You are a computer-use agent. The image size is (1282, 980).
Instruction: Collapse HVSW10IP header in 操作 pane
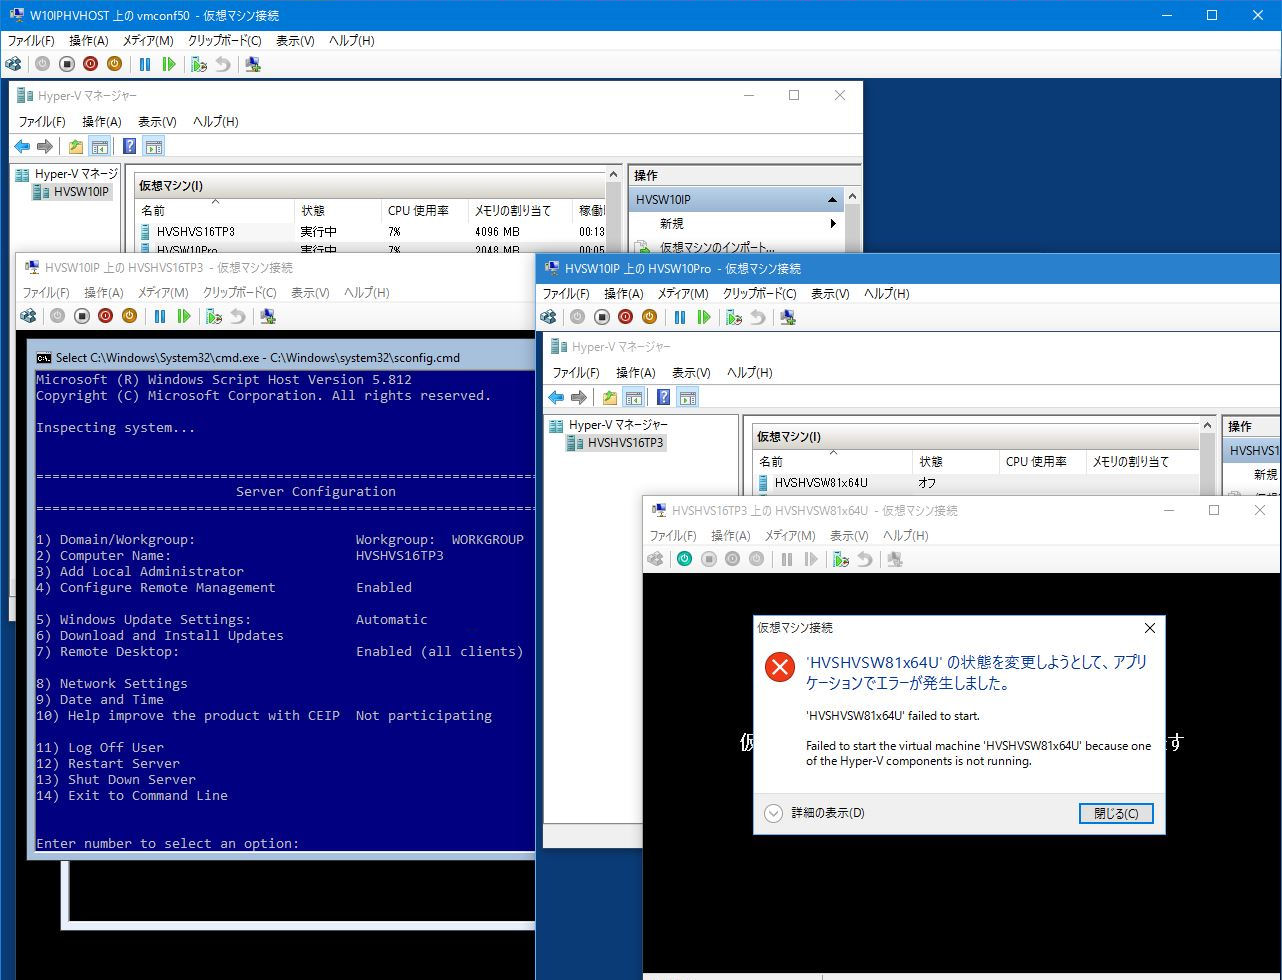(832, 200)
